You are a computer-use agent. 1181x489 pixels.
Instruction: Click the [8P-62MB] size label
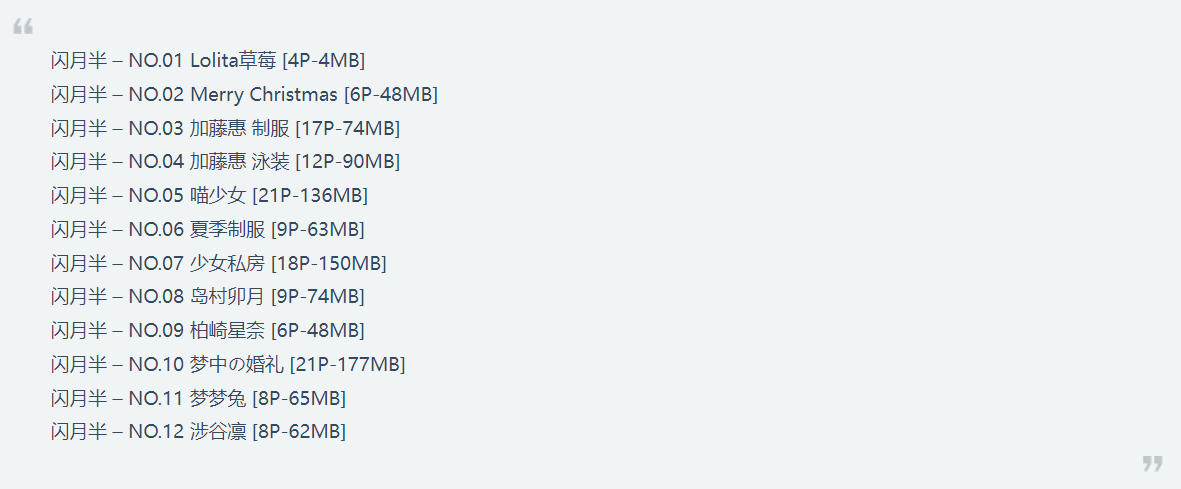coord(300,432)
